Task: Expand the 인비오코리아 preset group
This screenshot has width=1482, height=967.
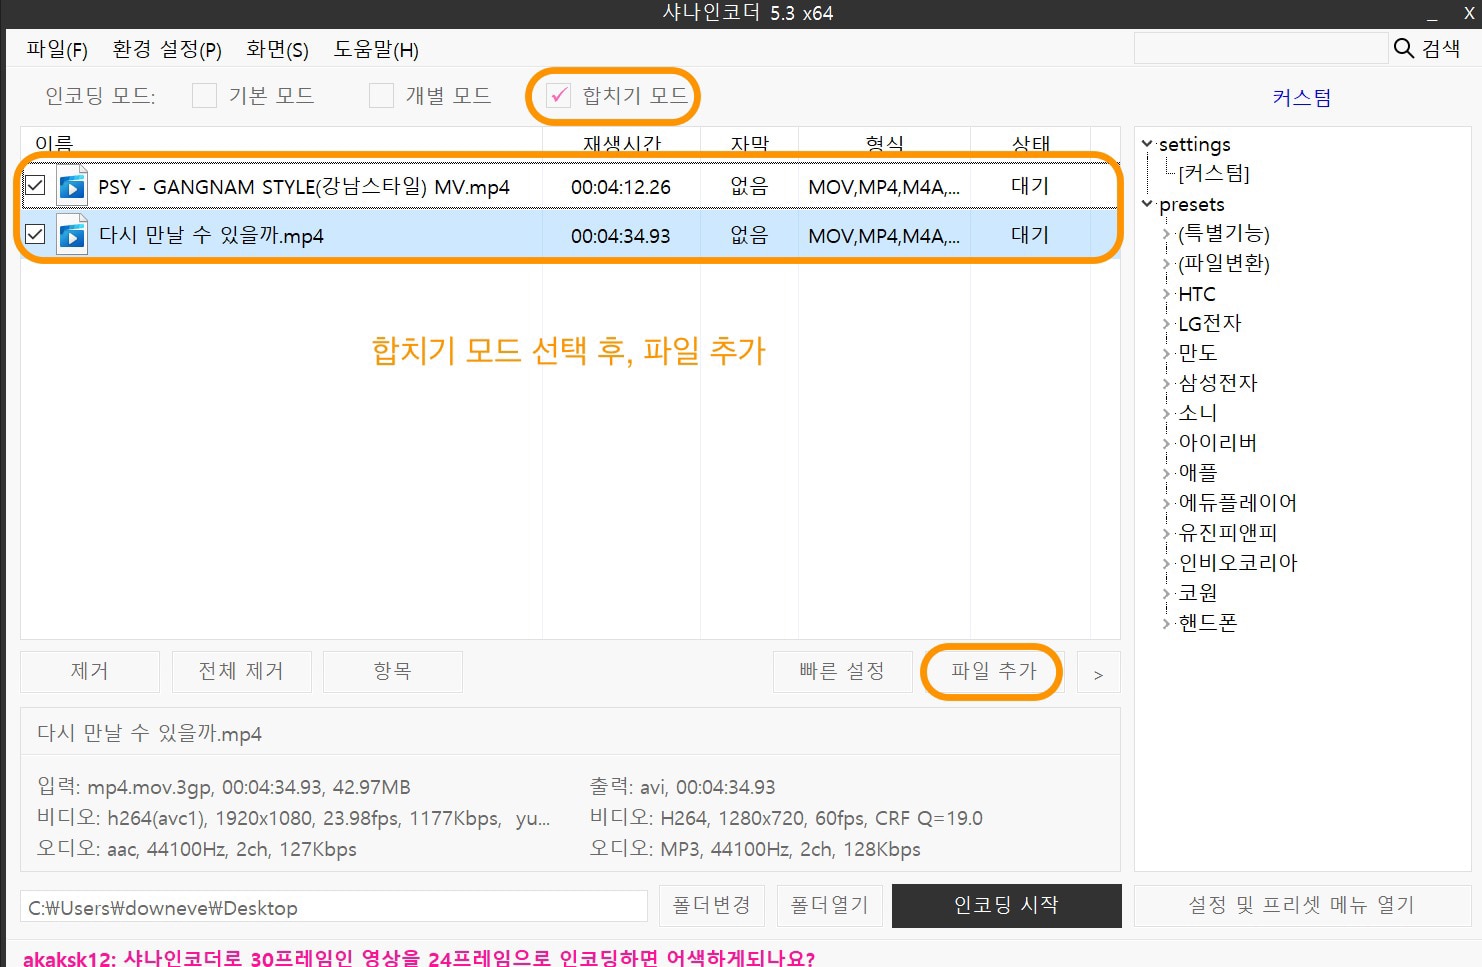Action: (x=1166, y=564)
